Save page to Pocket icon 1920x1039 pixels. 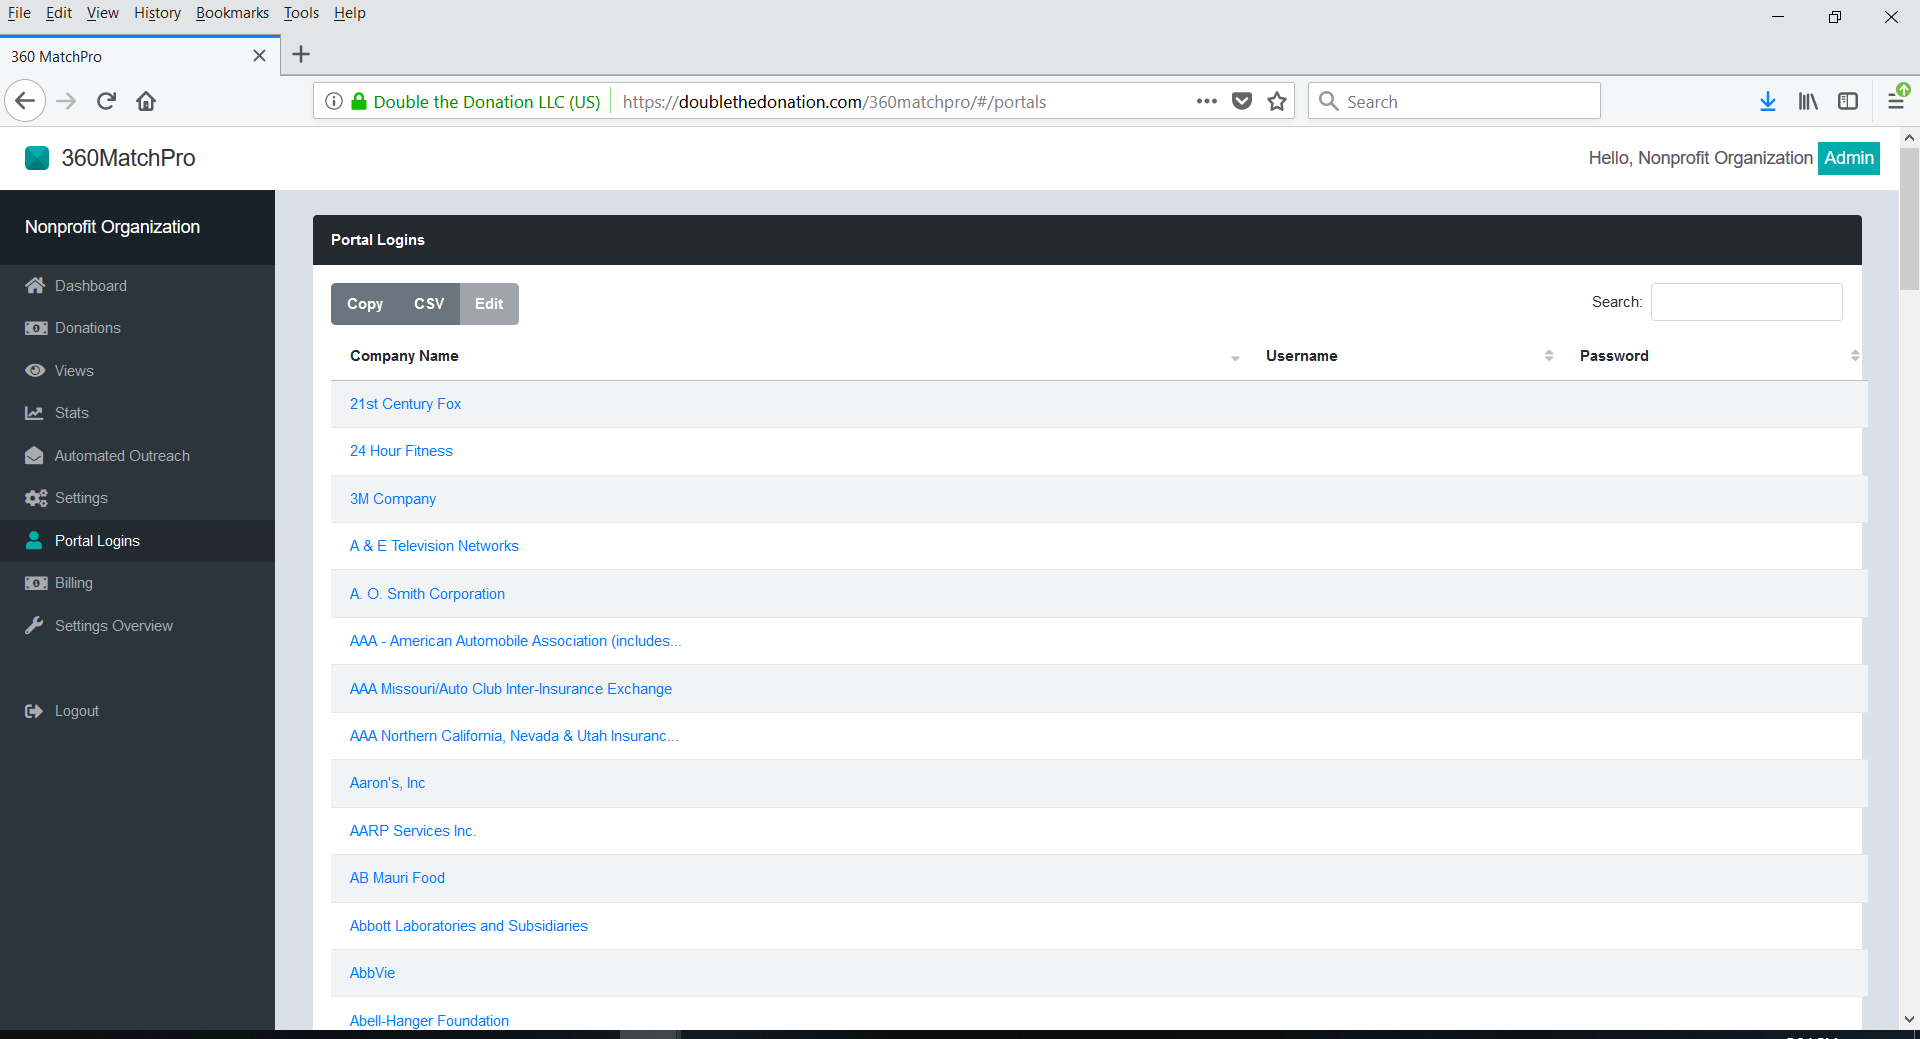[x=1242, y=101]
